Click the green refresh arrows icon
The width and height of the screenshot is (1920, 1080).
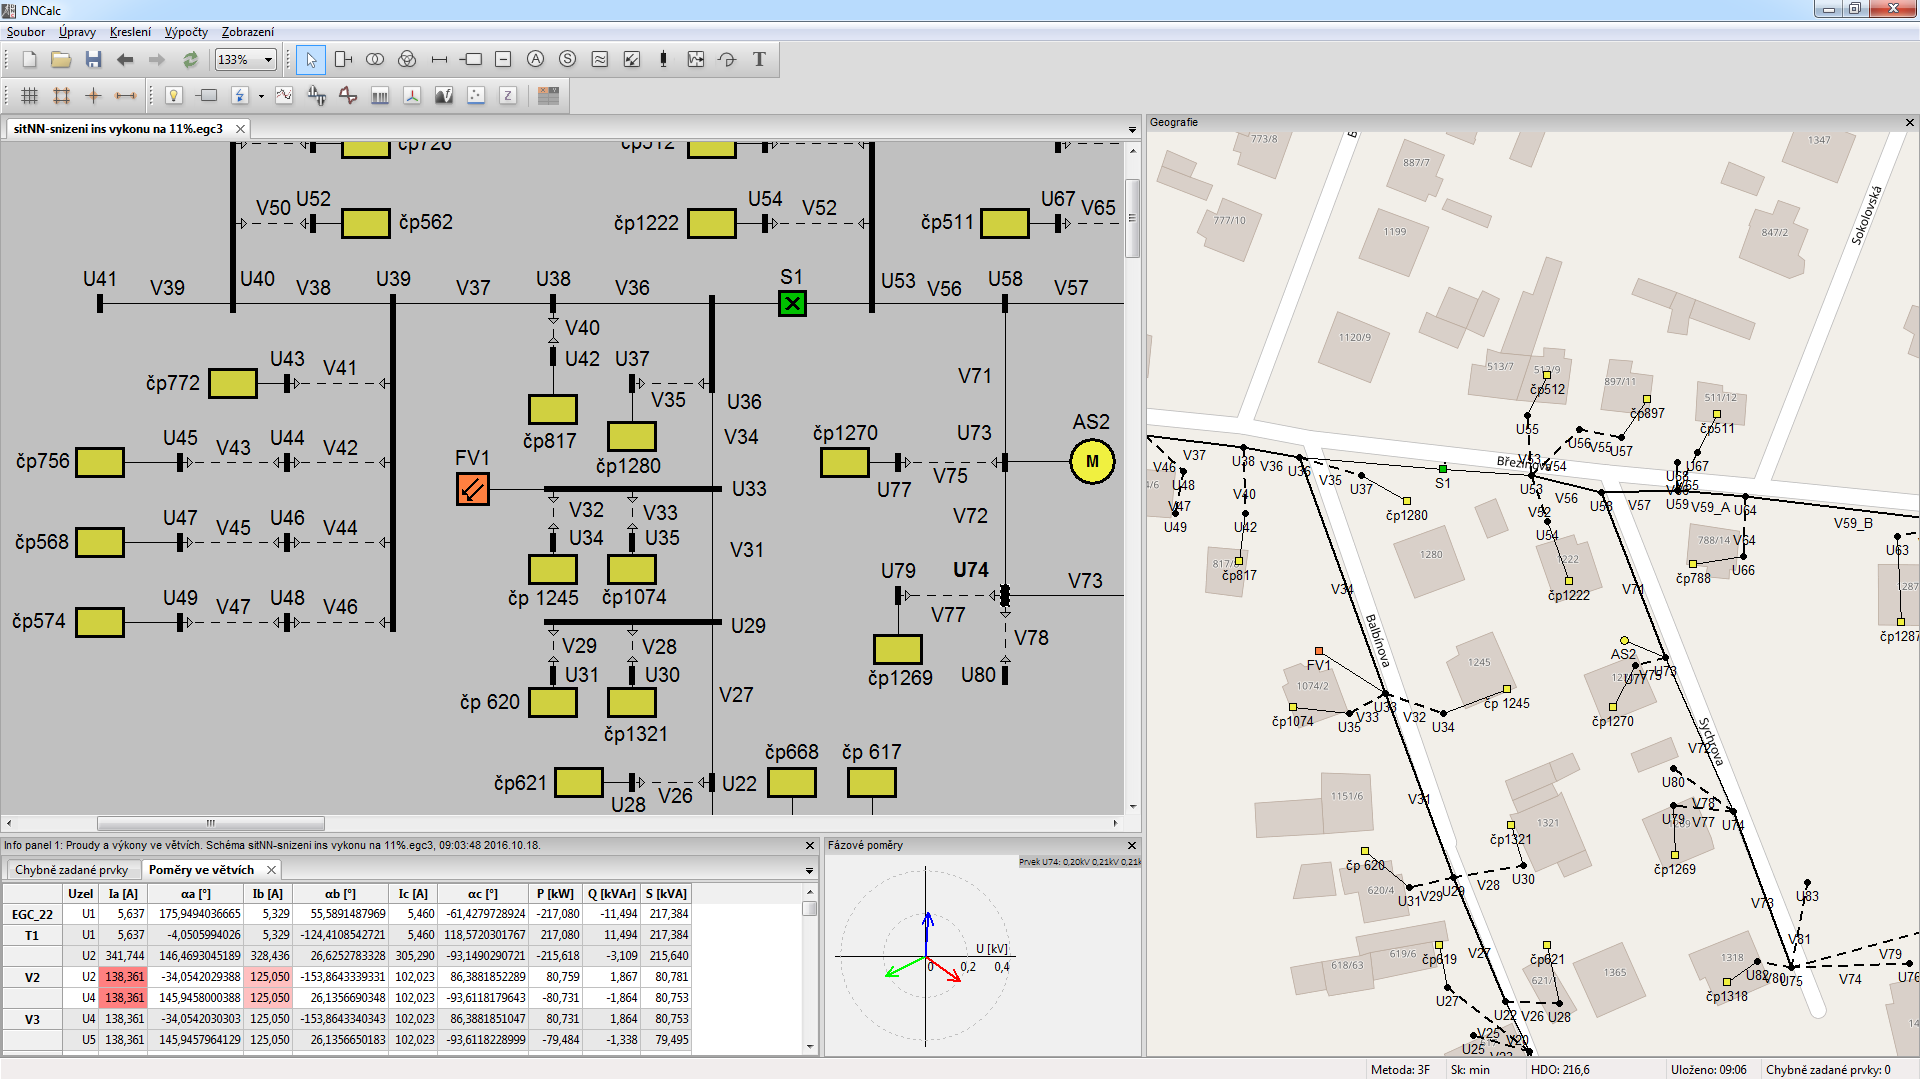coord(190,60)
